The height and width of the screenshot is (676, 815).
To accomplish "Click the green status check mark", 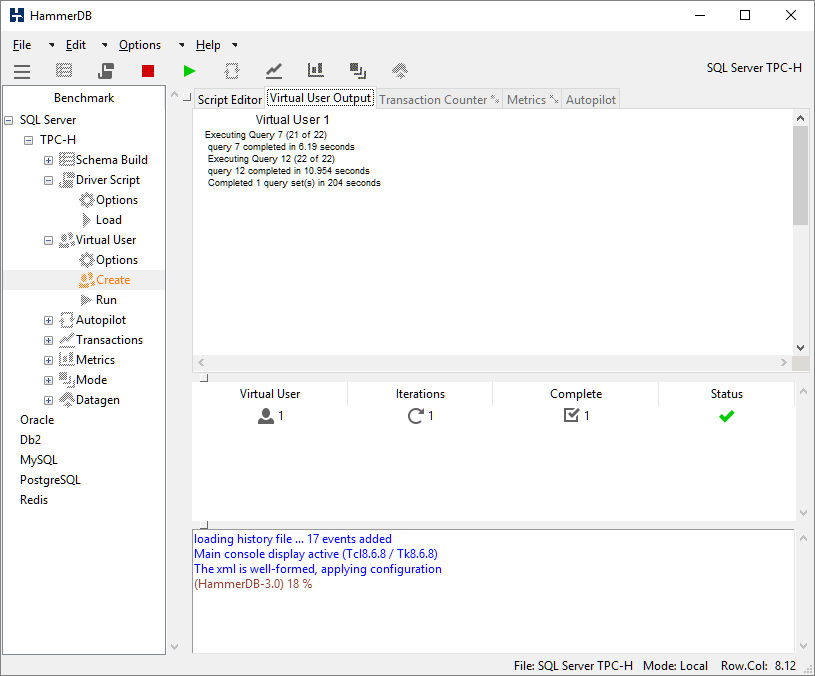I will pyautogui.click(x=727, y=416).
